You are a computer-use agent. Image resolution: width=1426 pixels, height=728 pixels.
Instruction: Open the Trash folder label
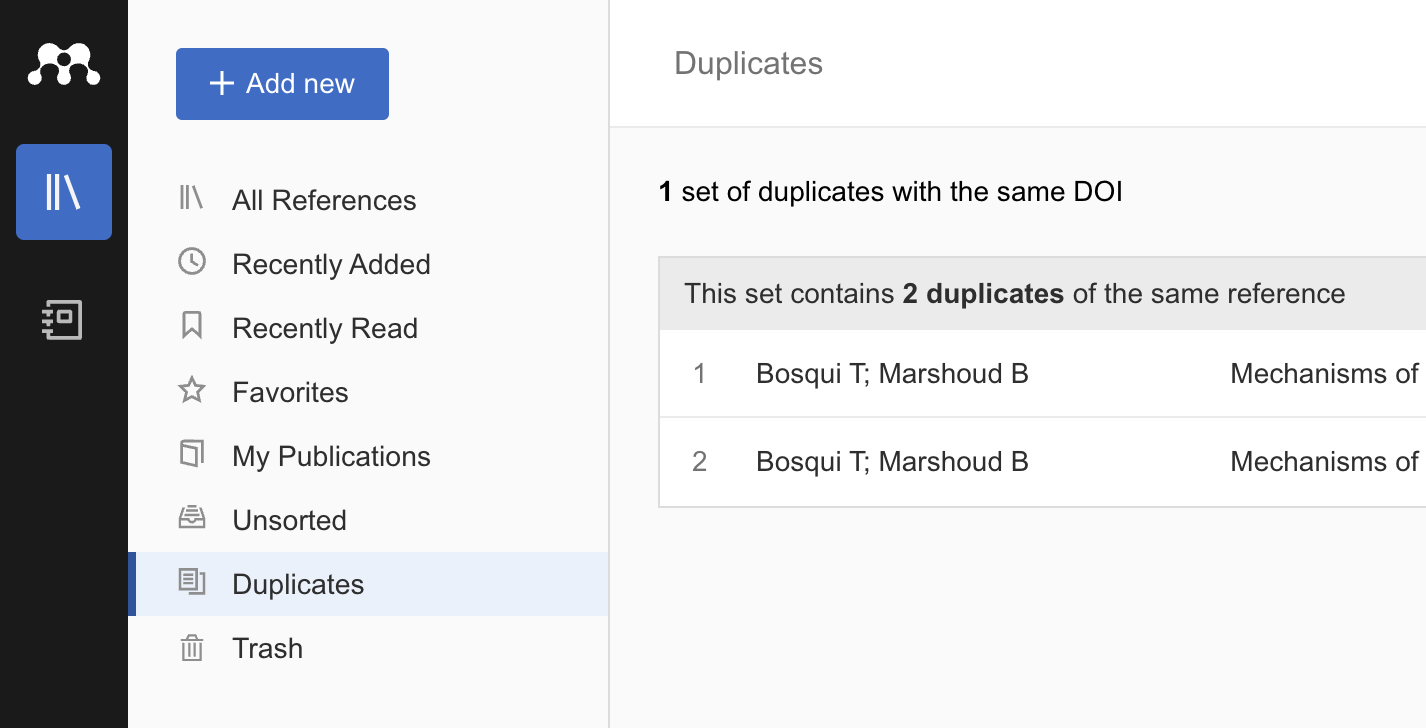tap(267, 648)
